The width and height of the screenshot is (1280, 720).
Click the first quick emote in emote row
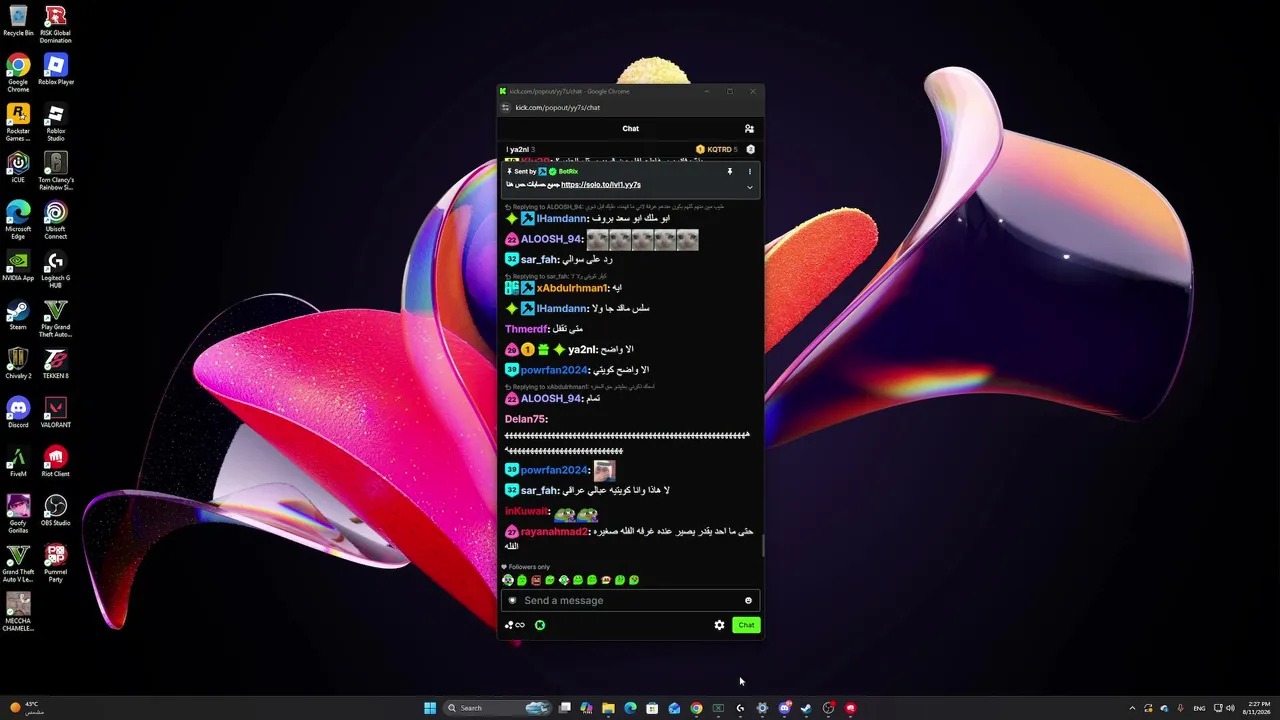[x=508, y=580]
